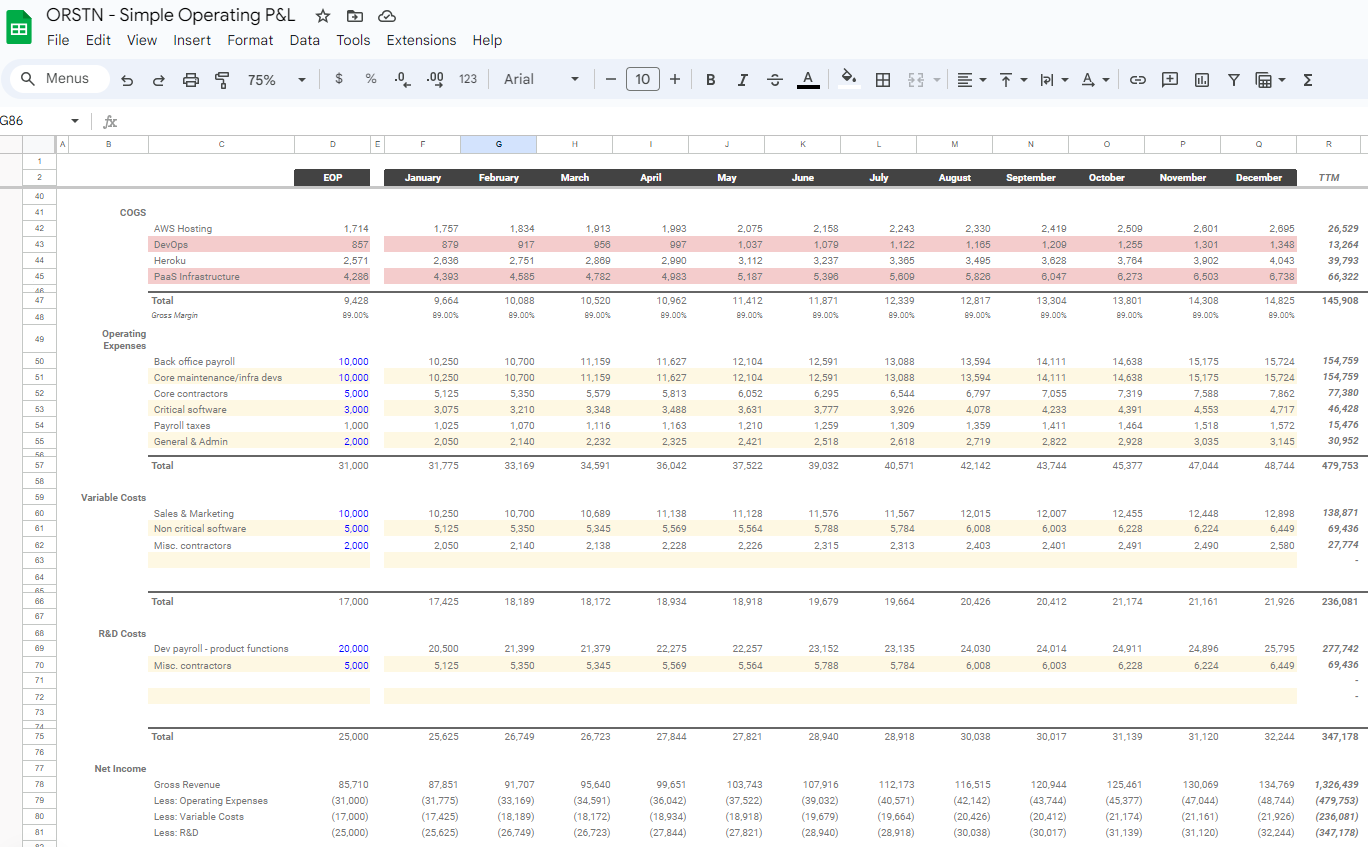Star the ORSTN document
This screenshot has height=847, width=1368.
pyautogui.click(x=322, y=16)
